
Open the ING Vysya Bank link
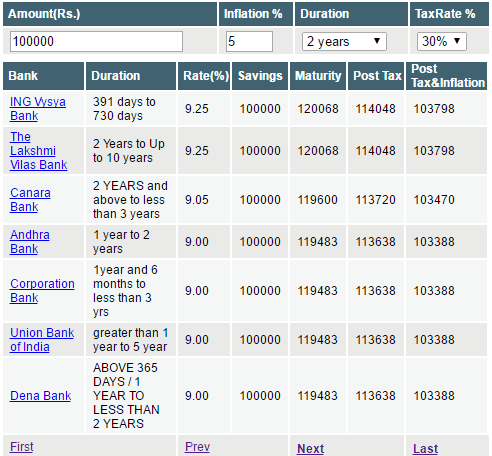point(38,109)
